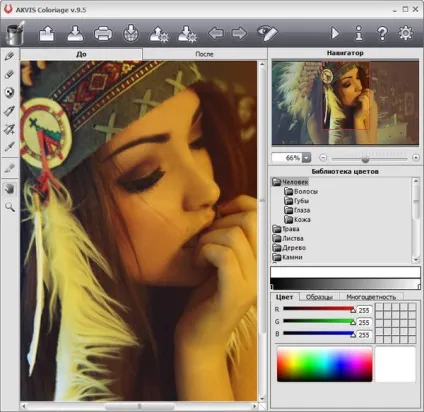Screen dimensions: 424x412
Task: Click the R red channel slider
Action: [x=319, y=309]
